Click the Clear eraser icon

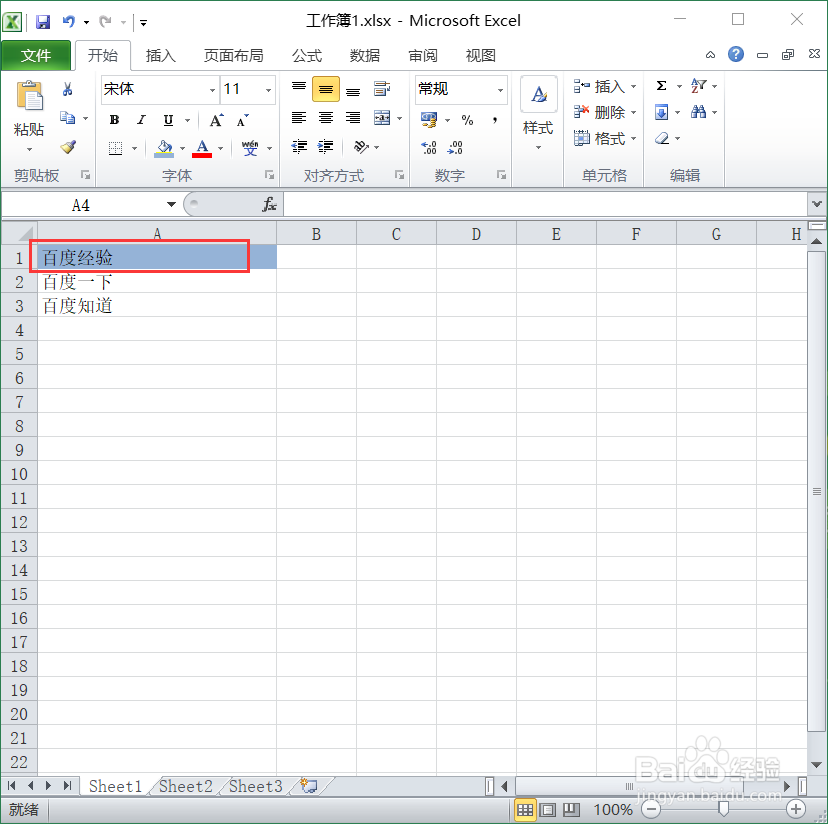point(662,138)
